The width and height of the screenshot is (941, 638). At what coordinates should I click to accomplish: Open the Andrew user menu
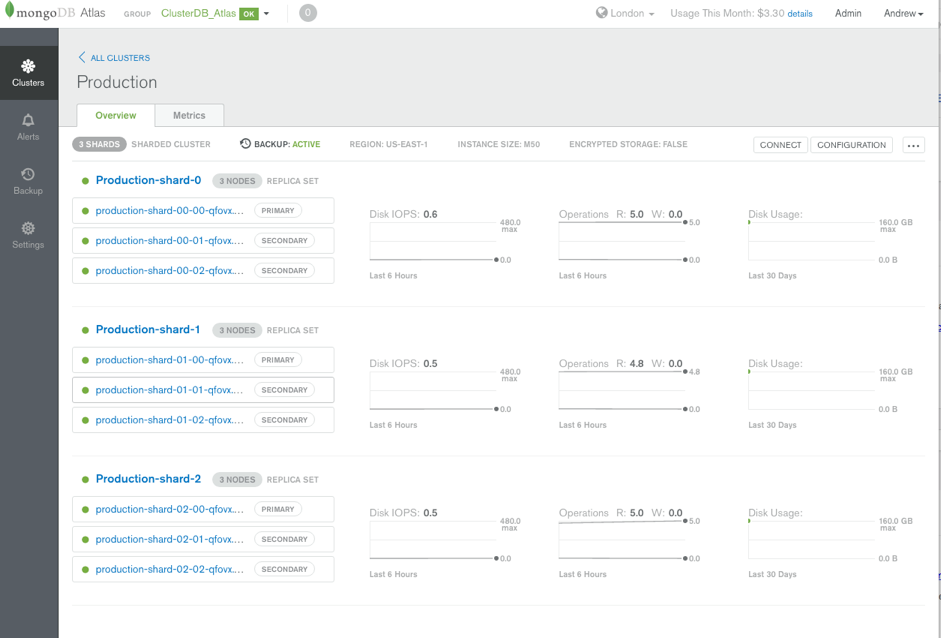[903, 13]
